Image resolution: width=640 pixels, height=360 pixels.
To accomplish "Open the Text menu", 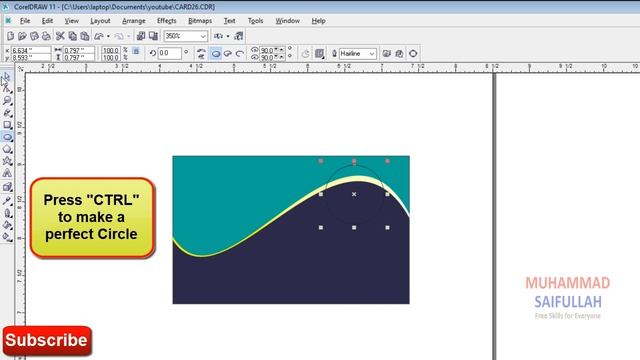I will (229, 20).
